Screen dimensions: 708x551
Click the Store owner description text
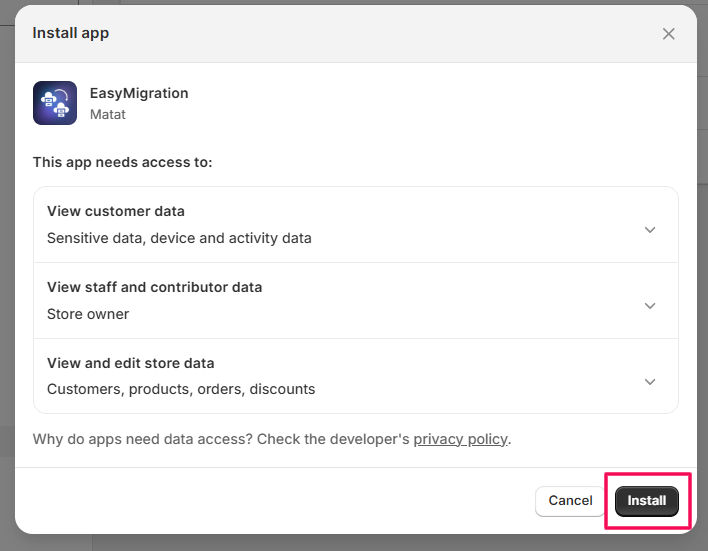pos(88,314)
